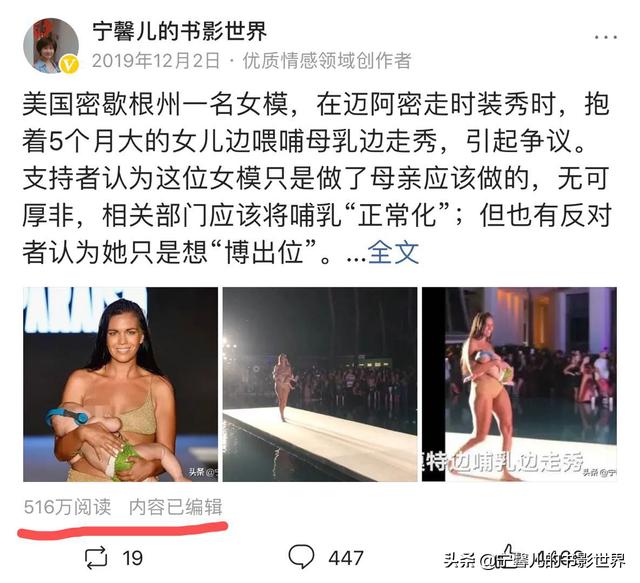Viewport: 640px width, 583px height.
Task: Tap the 516万阅读 read count
Action: click(x=67, y=507)
